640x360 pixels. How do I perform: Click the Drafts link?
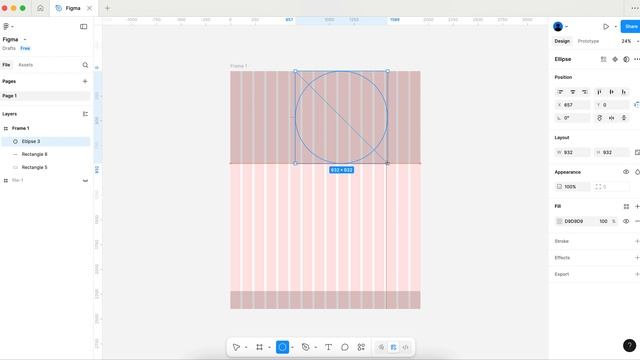[9, 48]
